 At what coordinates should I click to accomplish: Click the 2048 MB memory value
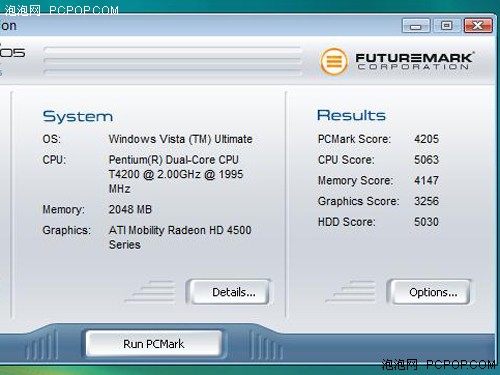130,209
